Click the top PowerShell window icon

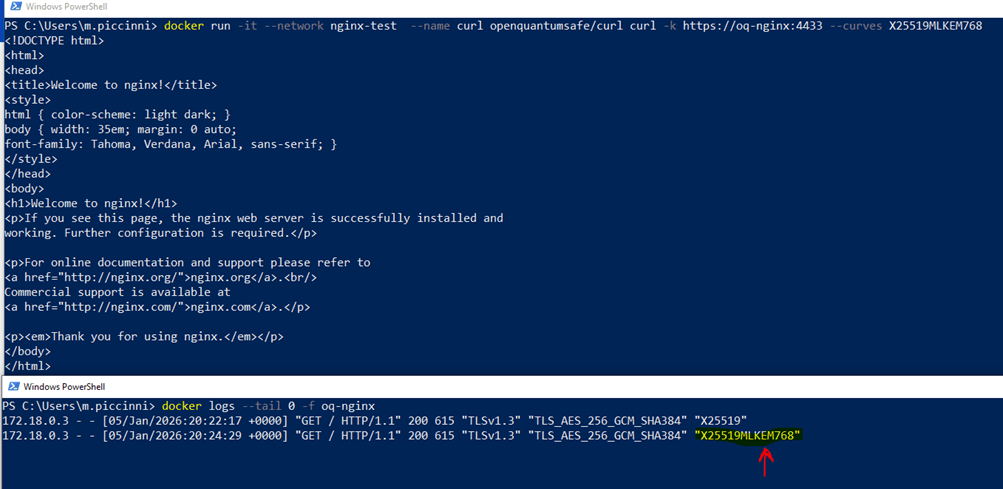(13, 7)
